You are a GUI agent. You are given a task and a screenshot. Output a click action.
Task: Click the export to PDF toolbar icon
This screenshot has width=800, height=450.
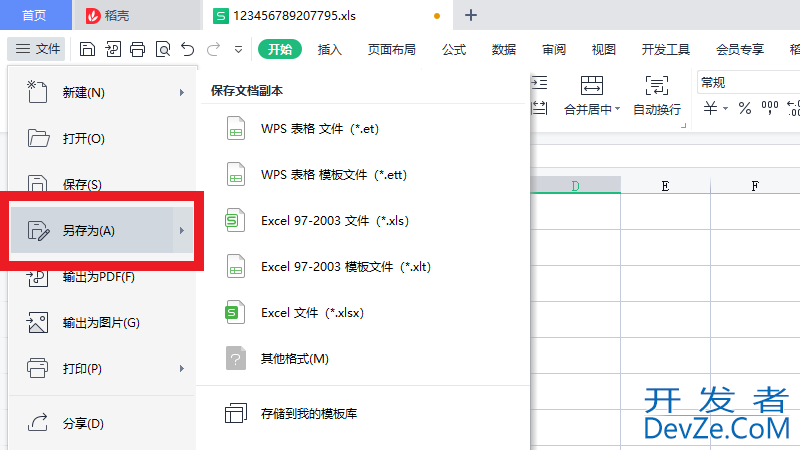(x=113, y=49)
